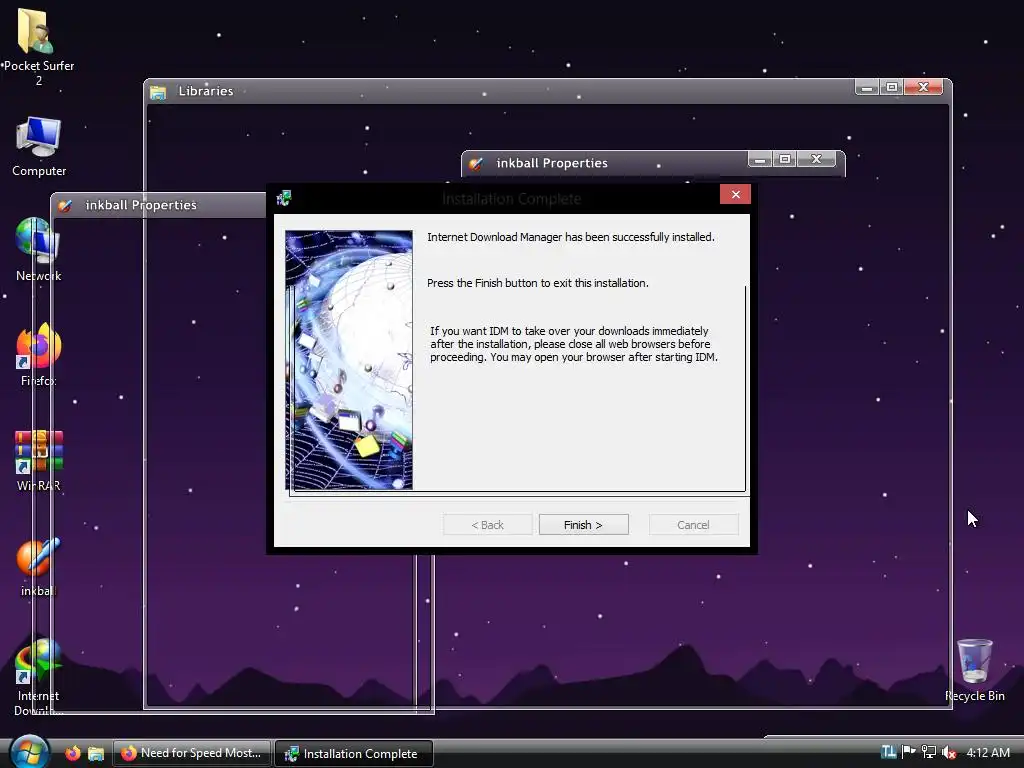Click the 'Libraries' window title text
The image size is (1024, 768).
(206, 91)
